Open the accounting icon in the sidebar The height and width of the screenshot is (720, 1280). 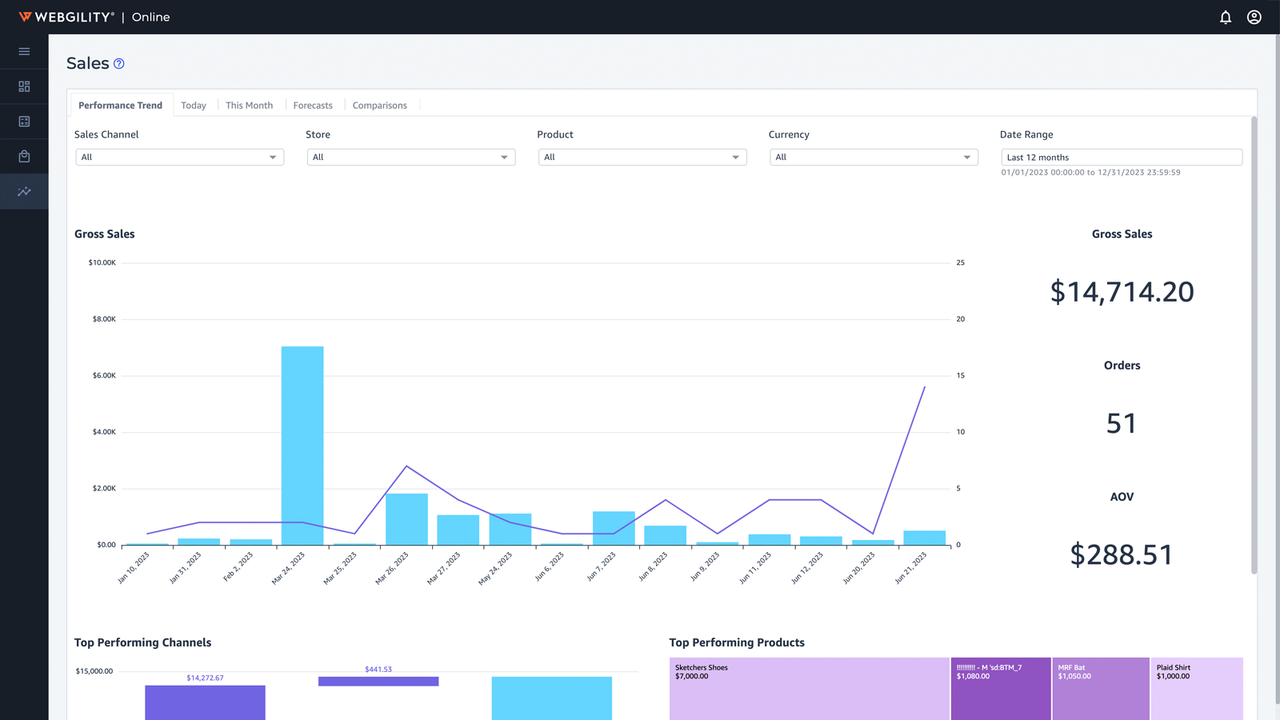(x=24, y=121)
